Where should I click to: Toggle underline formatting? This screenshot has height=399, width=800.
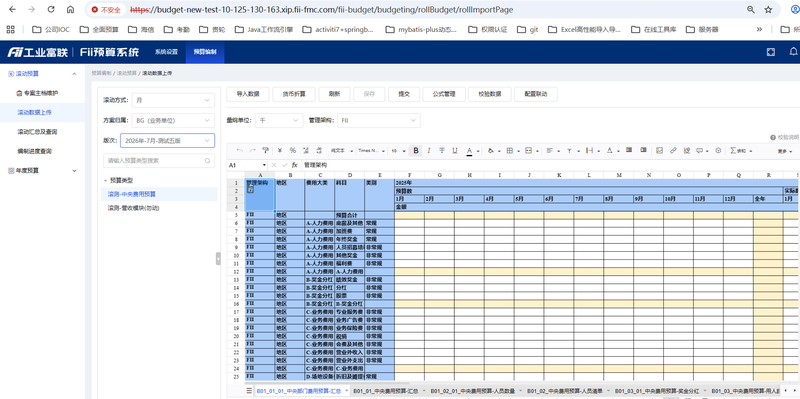pos(455,151)
